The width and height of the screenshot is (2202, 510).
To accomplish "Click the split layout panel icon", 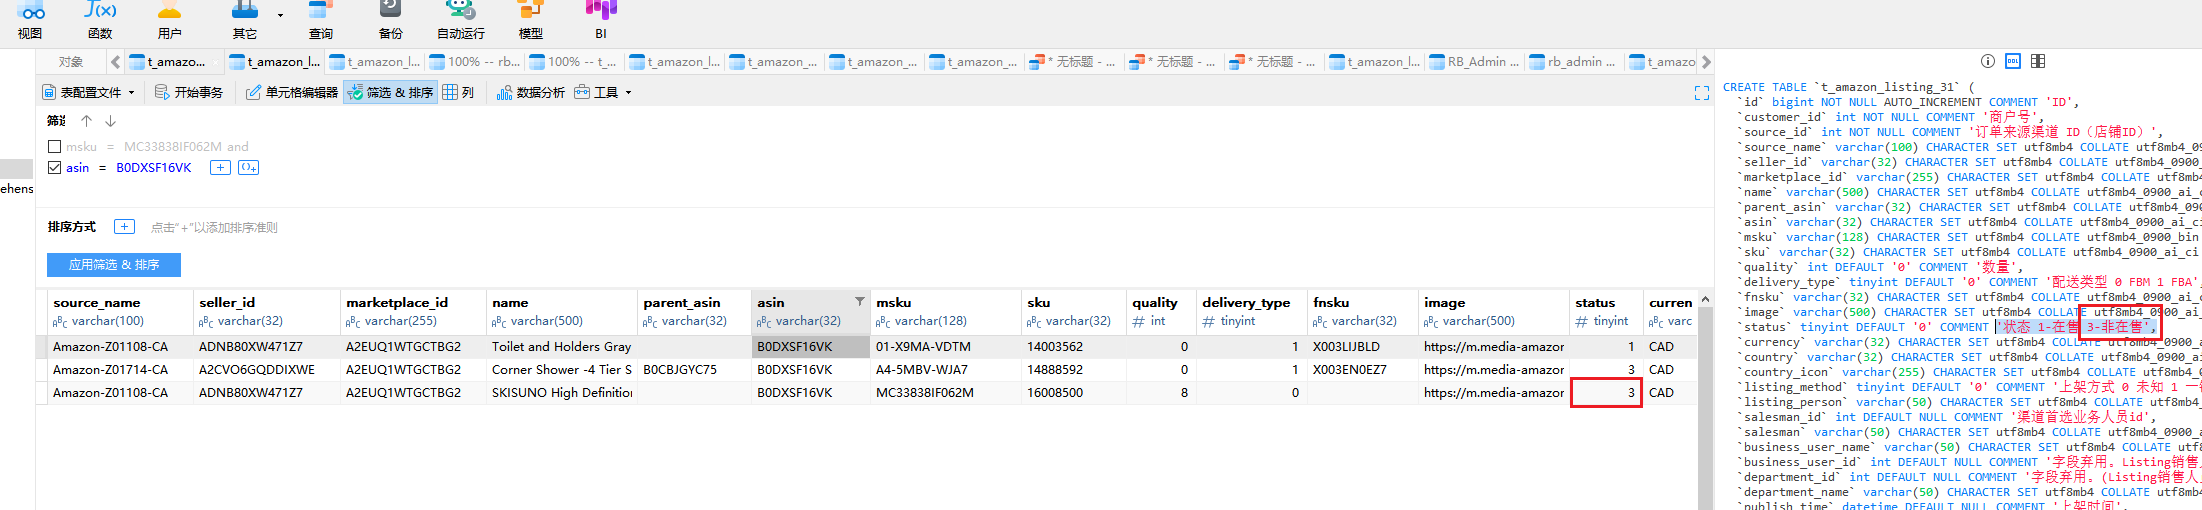I will 2038,61.
